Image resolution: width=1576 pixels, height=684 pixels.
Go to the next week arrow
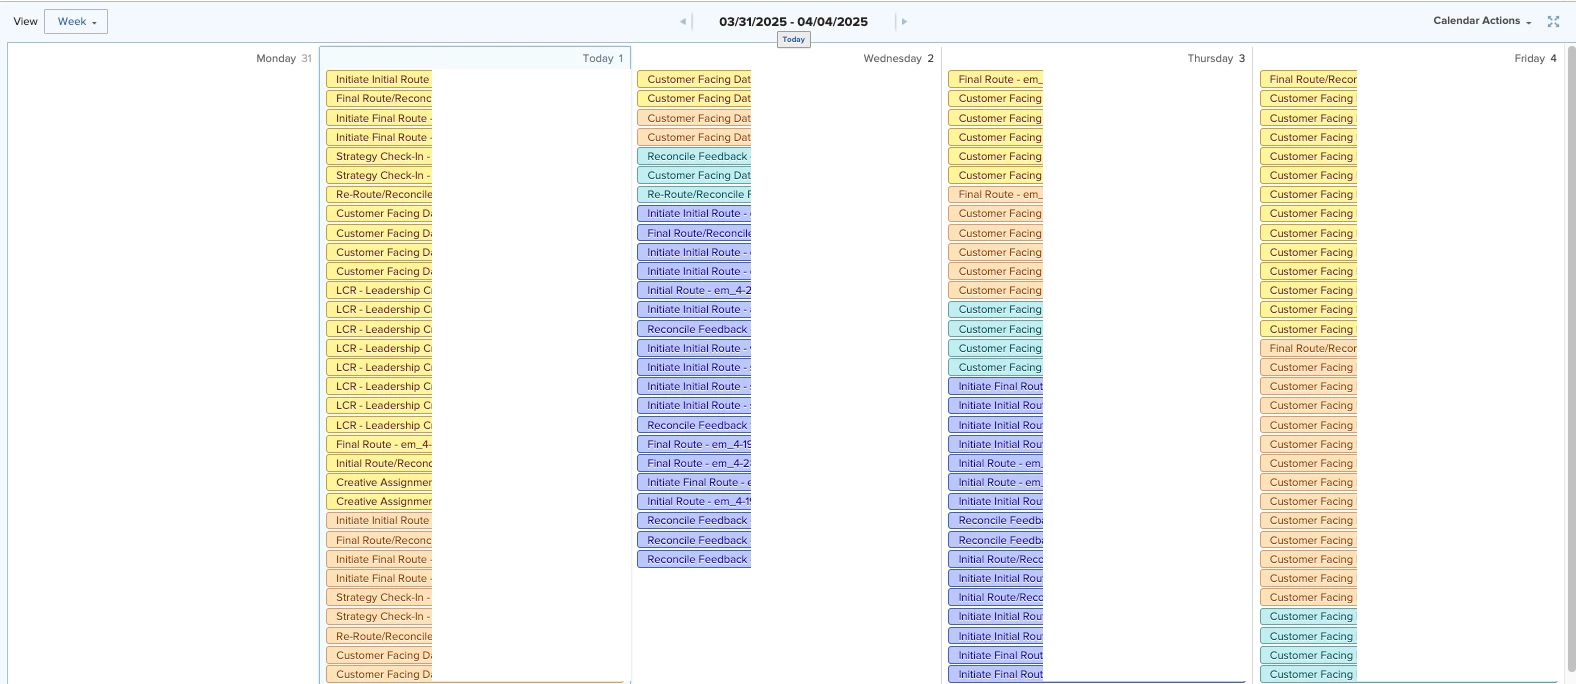tap(904, 21)
